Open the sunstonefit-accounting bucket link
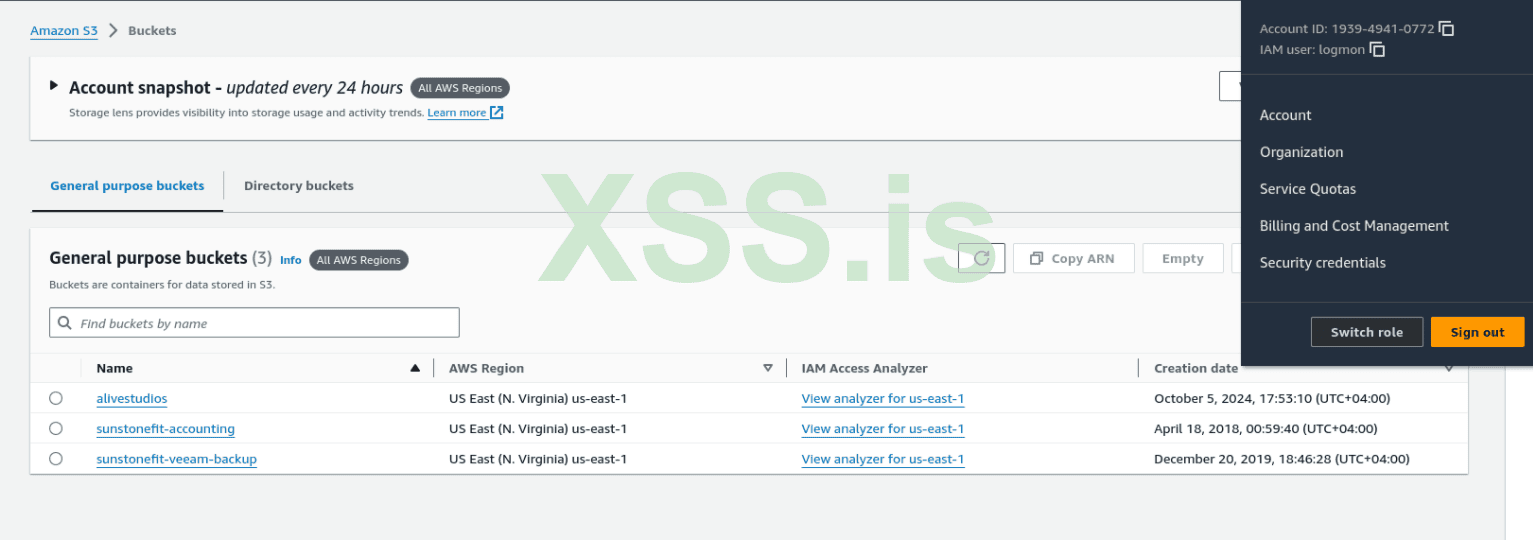The height and width of the screenshot is (540, 1533). tap(166, 428)
